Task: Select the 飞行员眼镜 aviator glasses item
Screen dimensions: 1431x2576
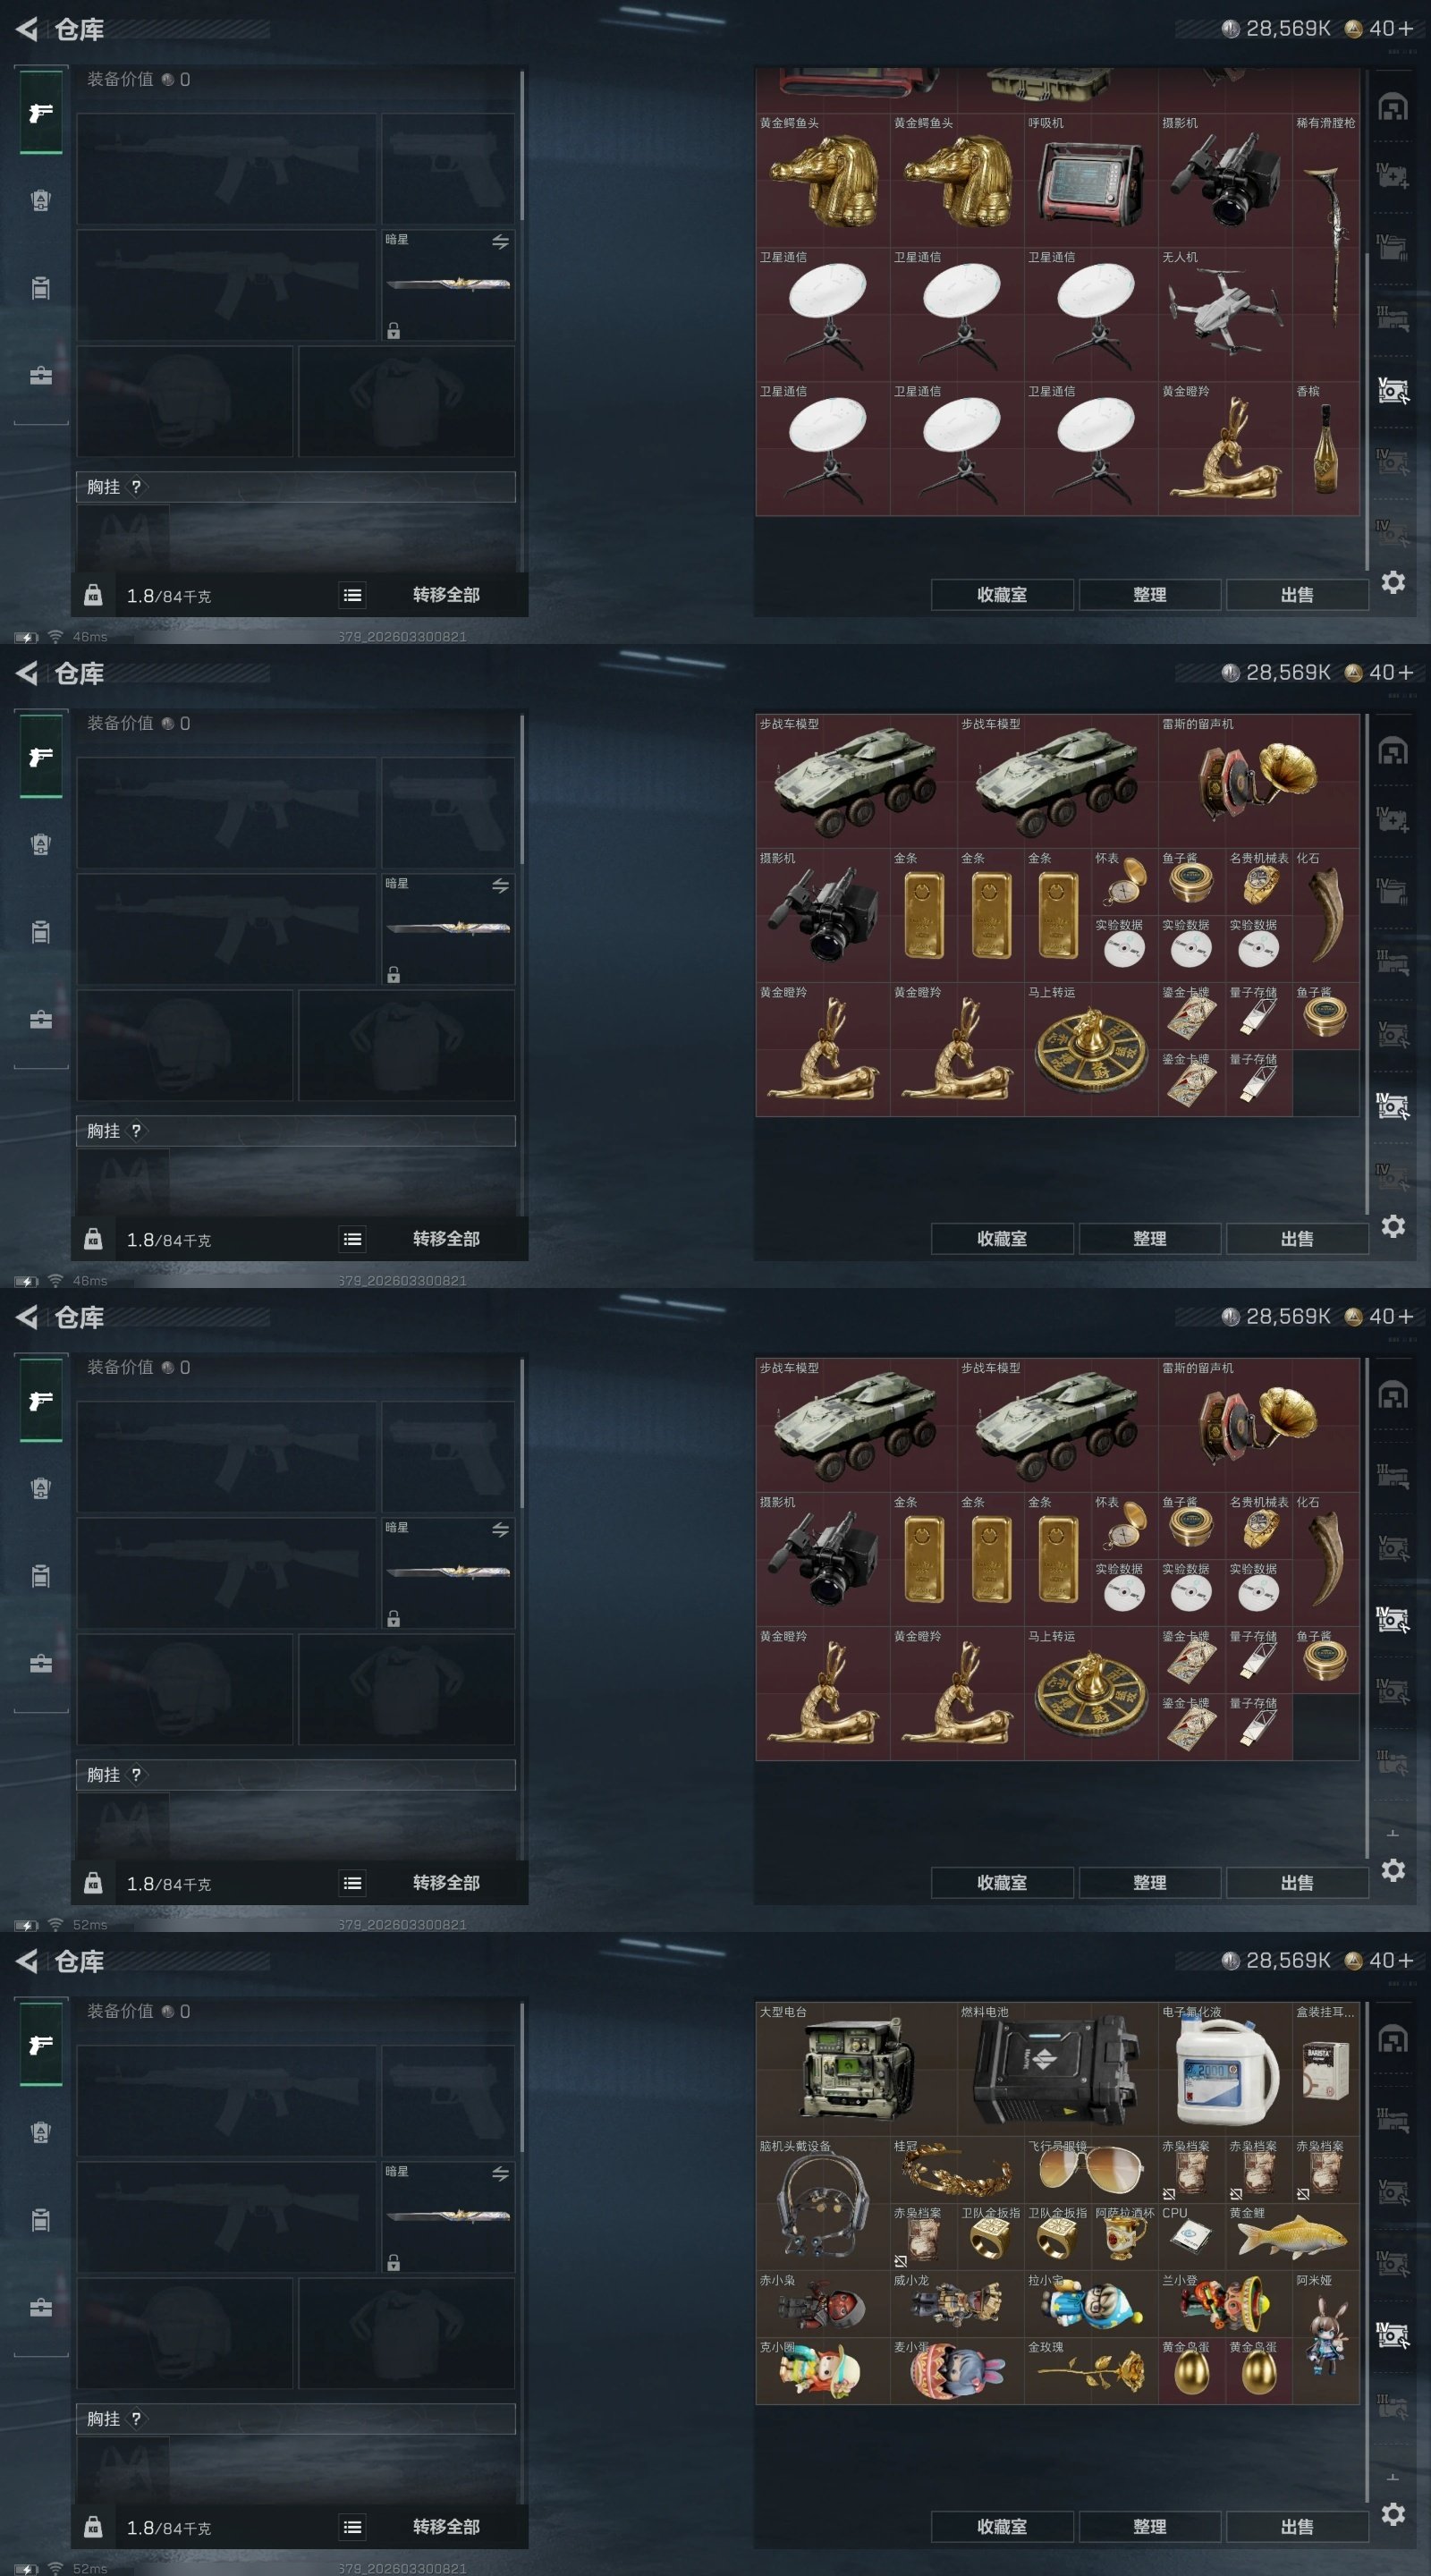Action: 1091,2169
